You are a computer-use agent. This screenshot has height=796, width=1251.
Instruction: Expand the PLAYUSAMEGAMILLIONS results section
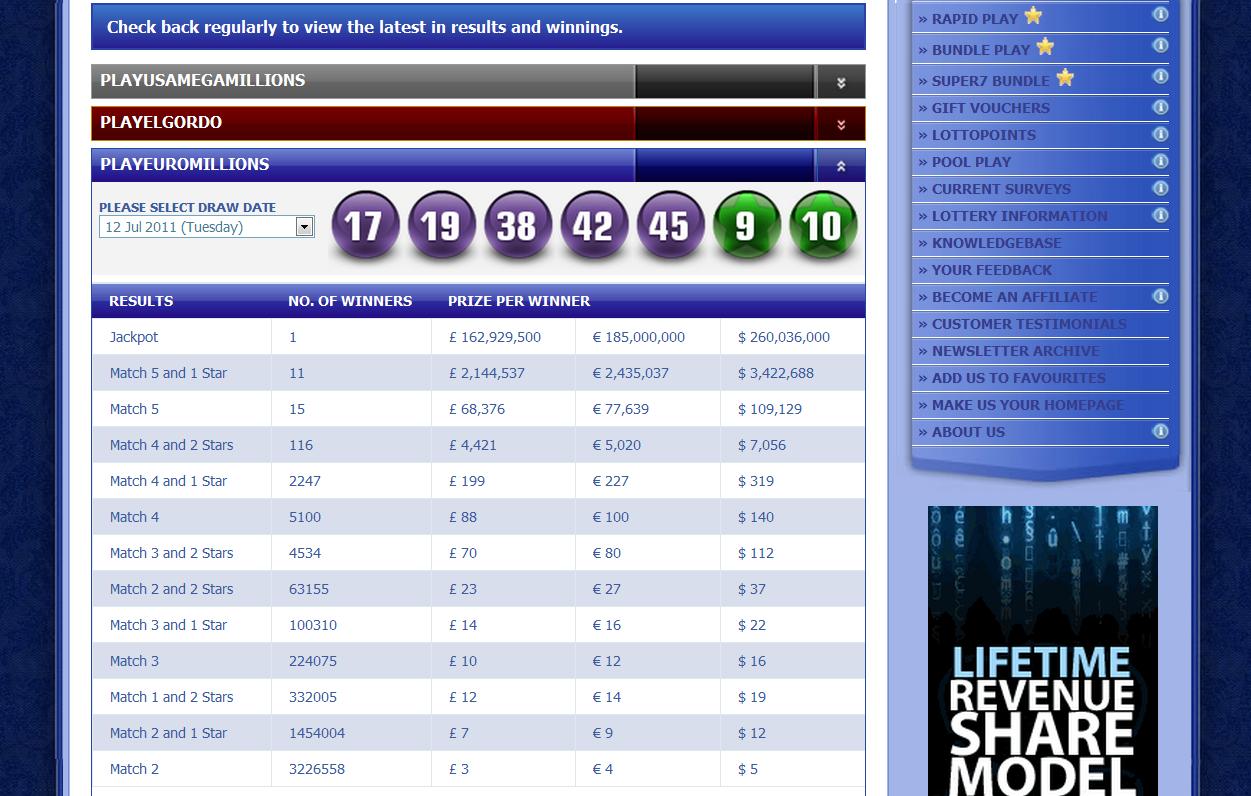[x=841, y=82]
